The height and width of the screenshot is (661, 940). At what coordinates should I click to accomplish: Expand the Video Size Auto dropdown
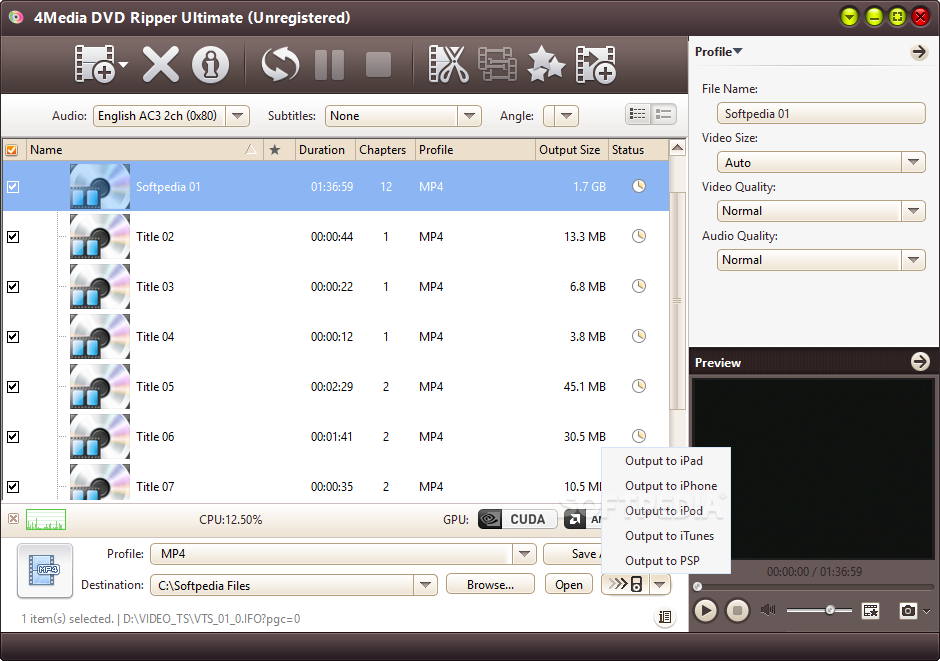913,162
